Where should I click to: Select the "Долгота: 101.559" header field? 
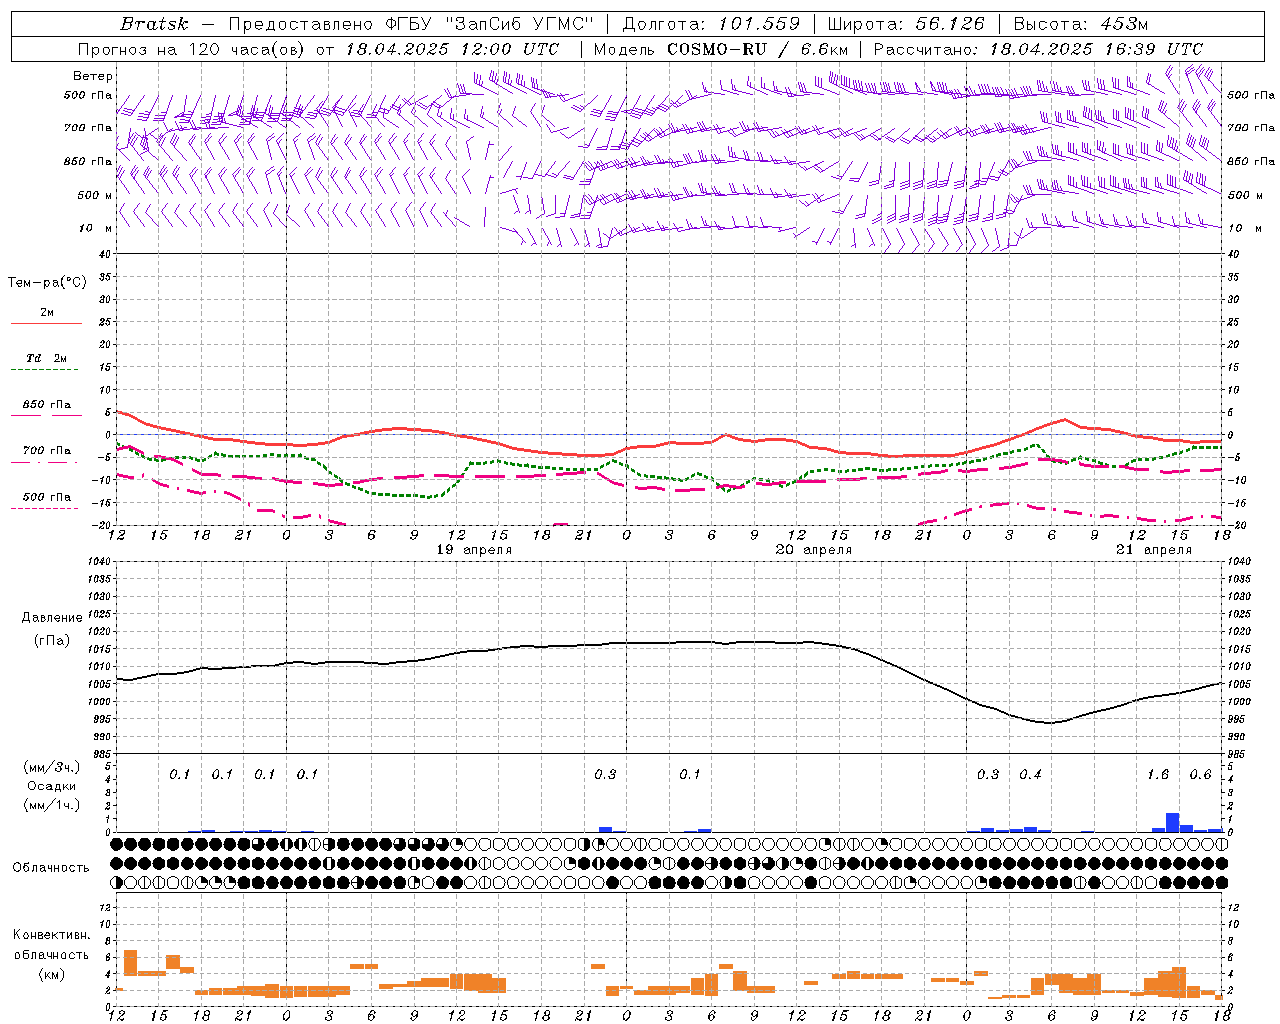(712, 24)
